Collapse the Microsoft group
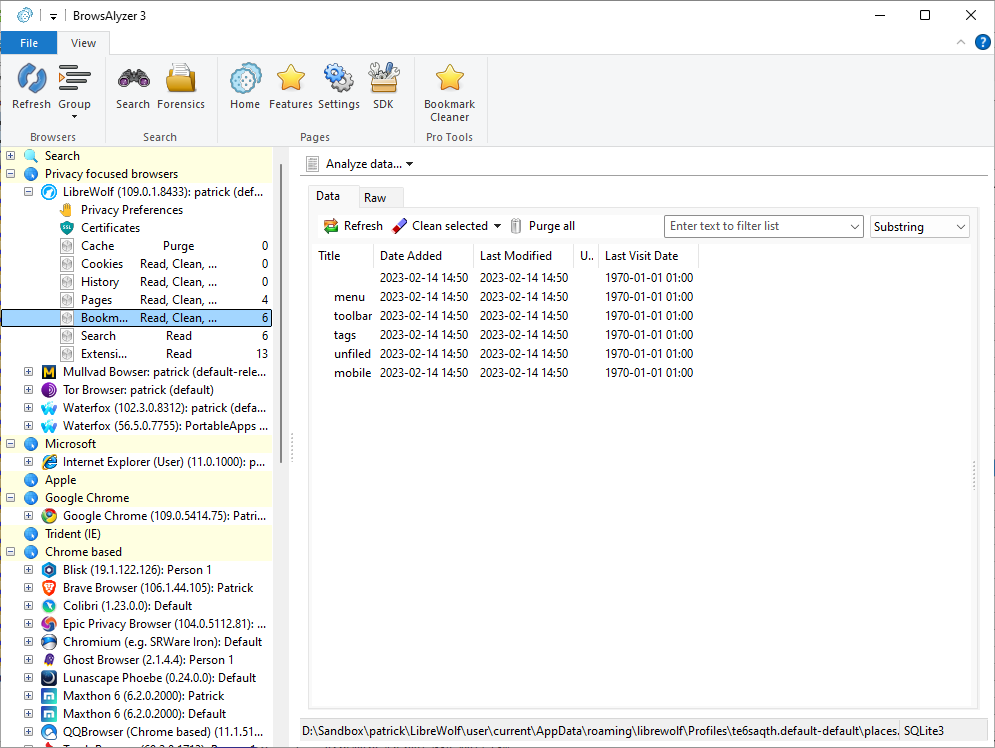Image resolution: width=995 pixels, height=748 pixels. (x=11, y=444)
